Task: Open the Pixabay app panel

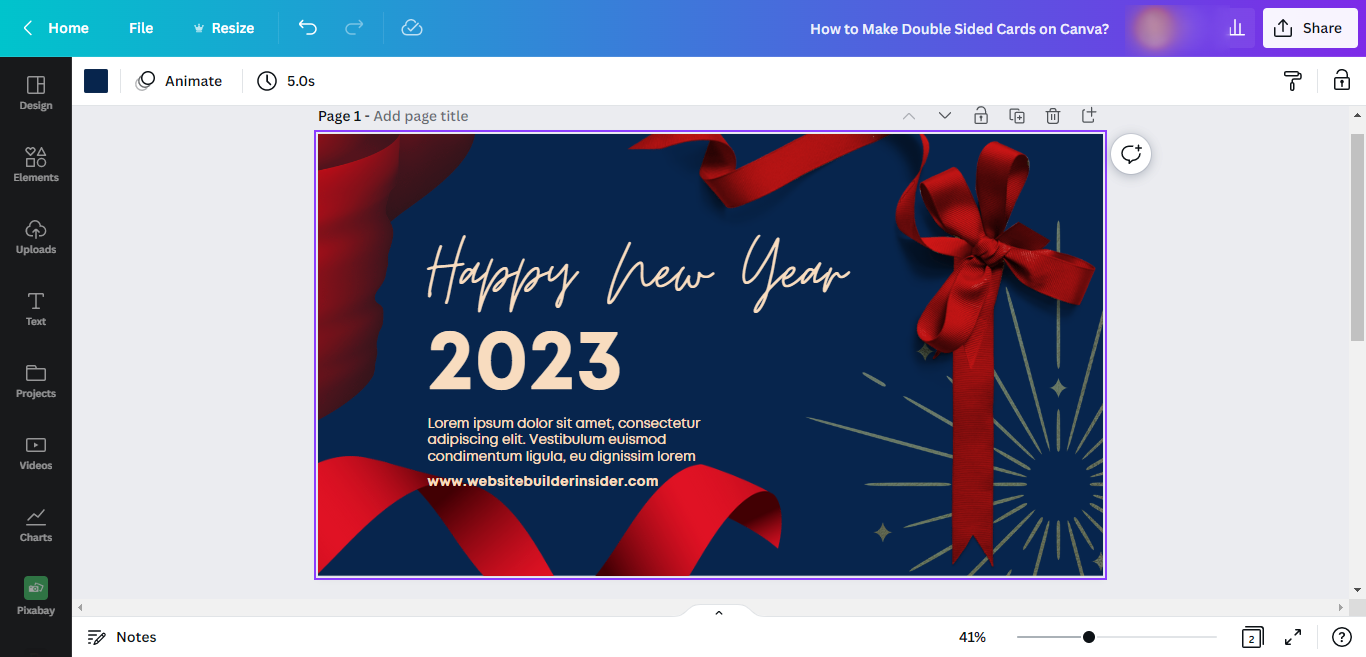Action: [36, 597]
